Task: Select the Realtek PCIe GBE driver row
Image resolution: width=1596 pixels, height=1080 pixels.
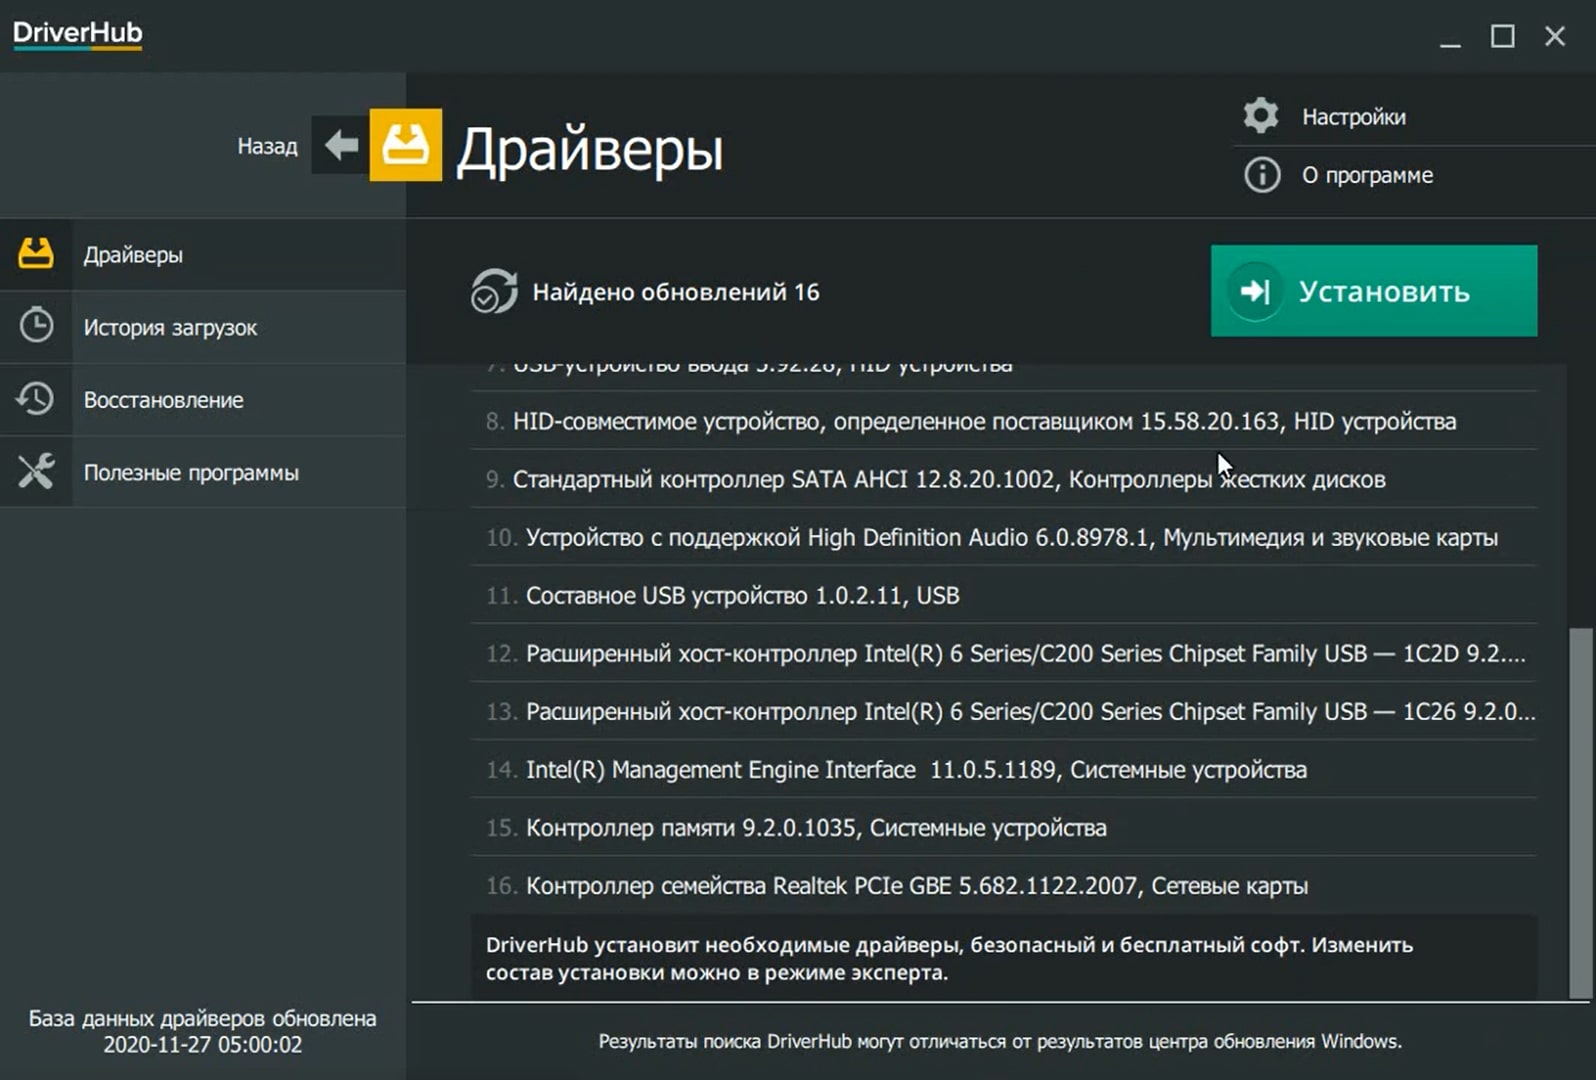Action: [916, 886]
